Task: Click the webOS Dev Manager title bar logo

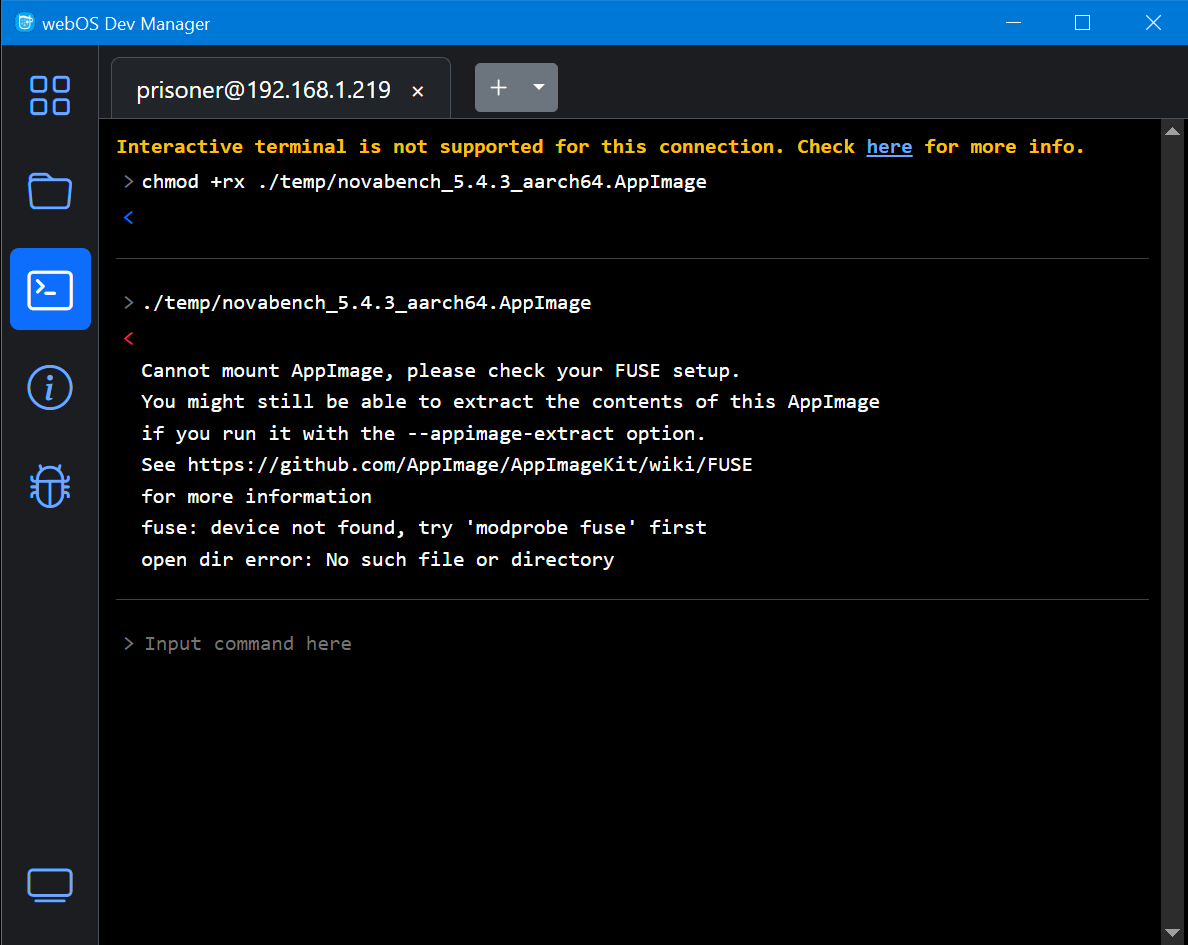Action: pyautogui.click(x=25, y=23)
